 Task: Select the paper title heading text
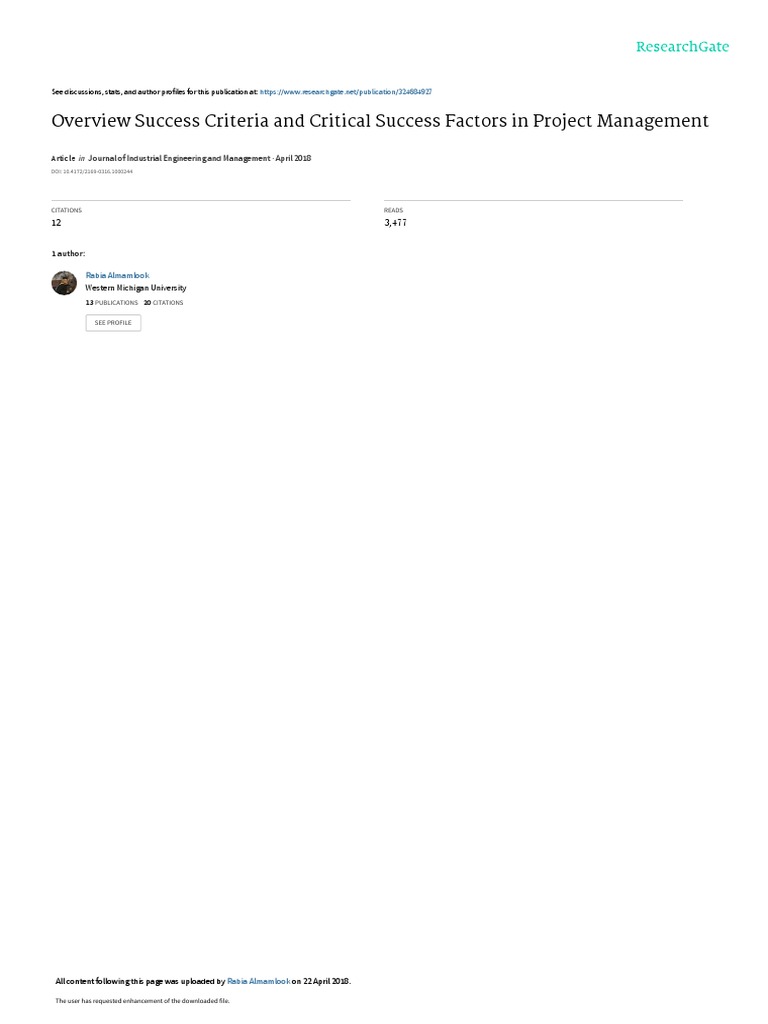click(380, 121)
